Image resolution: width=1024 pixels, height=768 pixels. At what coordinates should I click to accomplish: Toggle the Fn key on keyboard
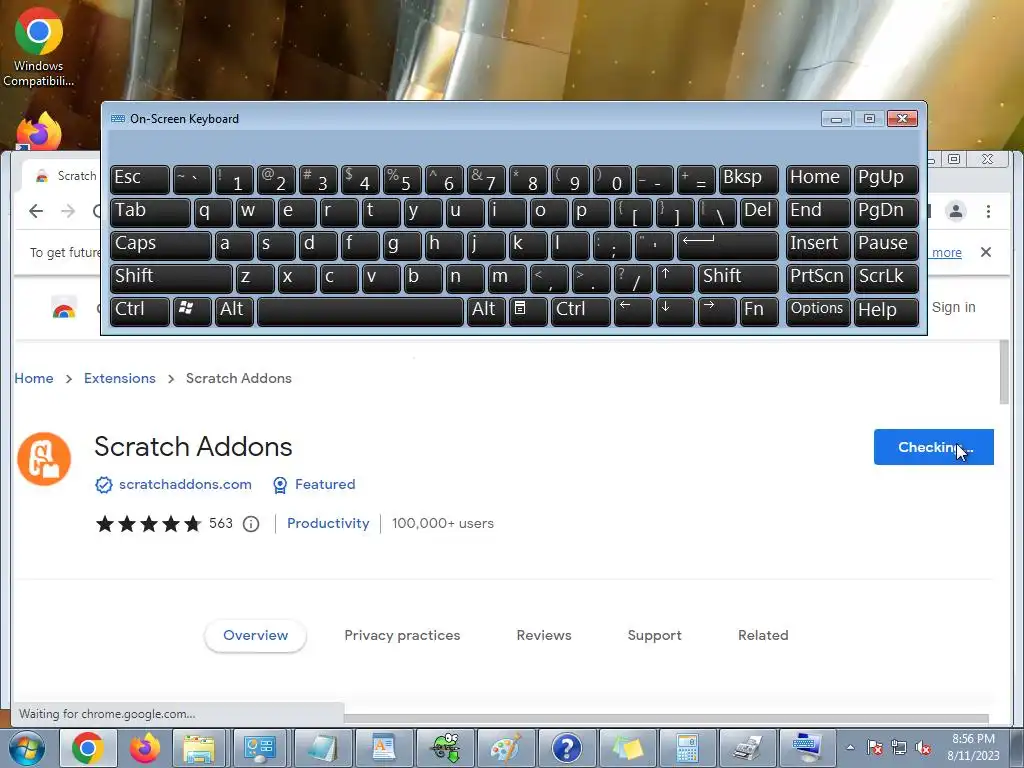759,311
